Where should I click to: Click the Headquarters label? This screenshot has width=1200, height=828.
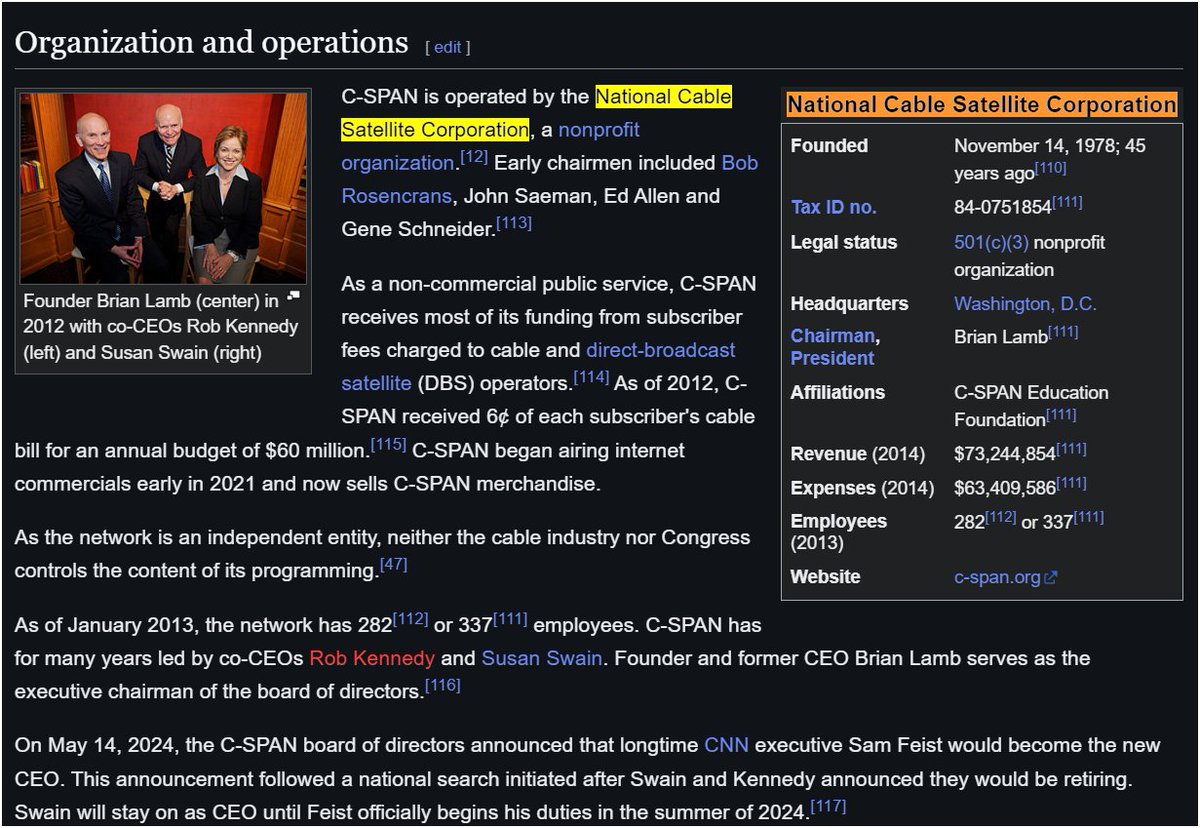tap(849, 303)
